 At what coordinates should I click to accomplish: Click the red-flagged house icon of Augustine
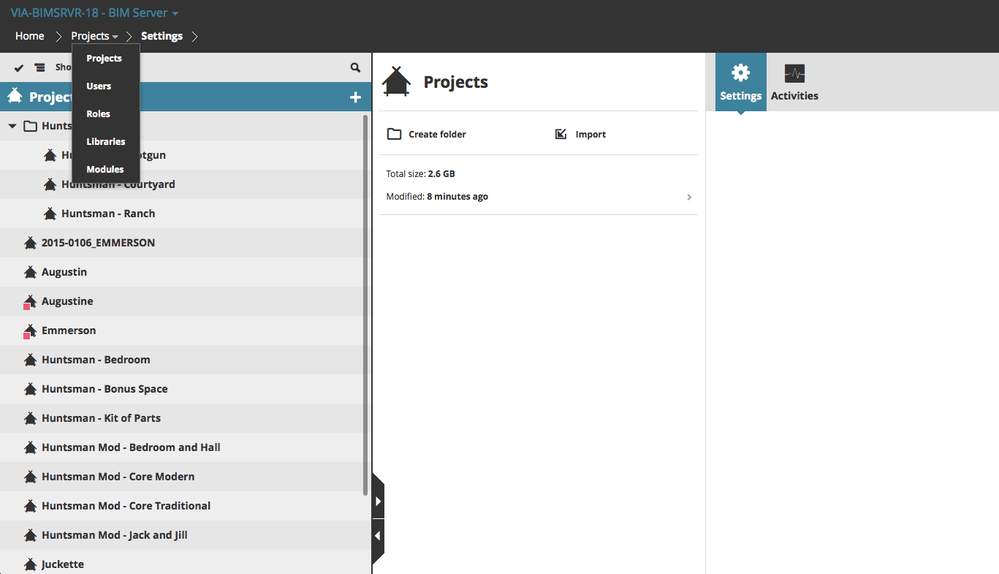pyautogui.click(x=30, y=301)
